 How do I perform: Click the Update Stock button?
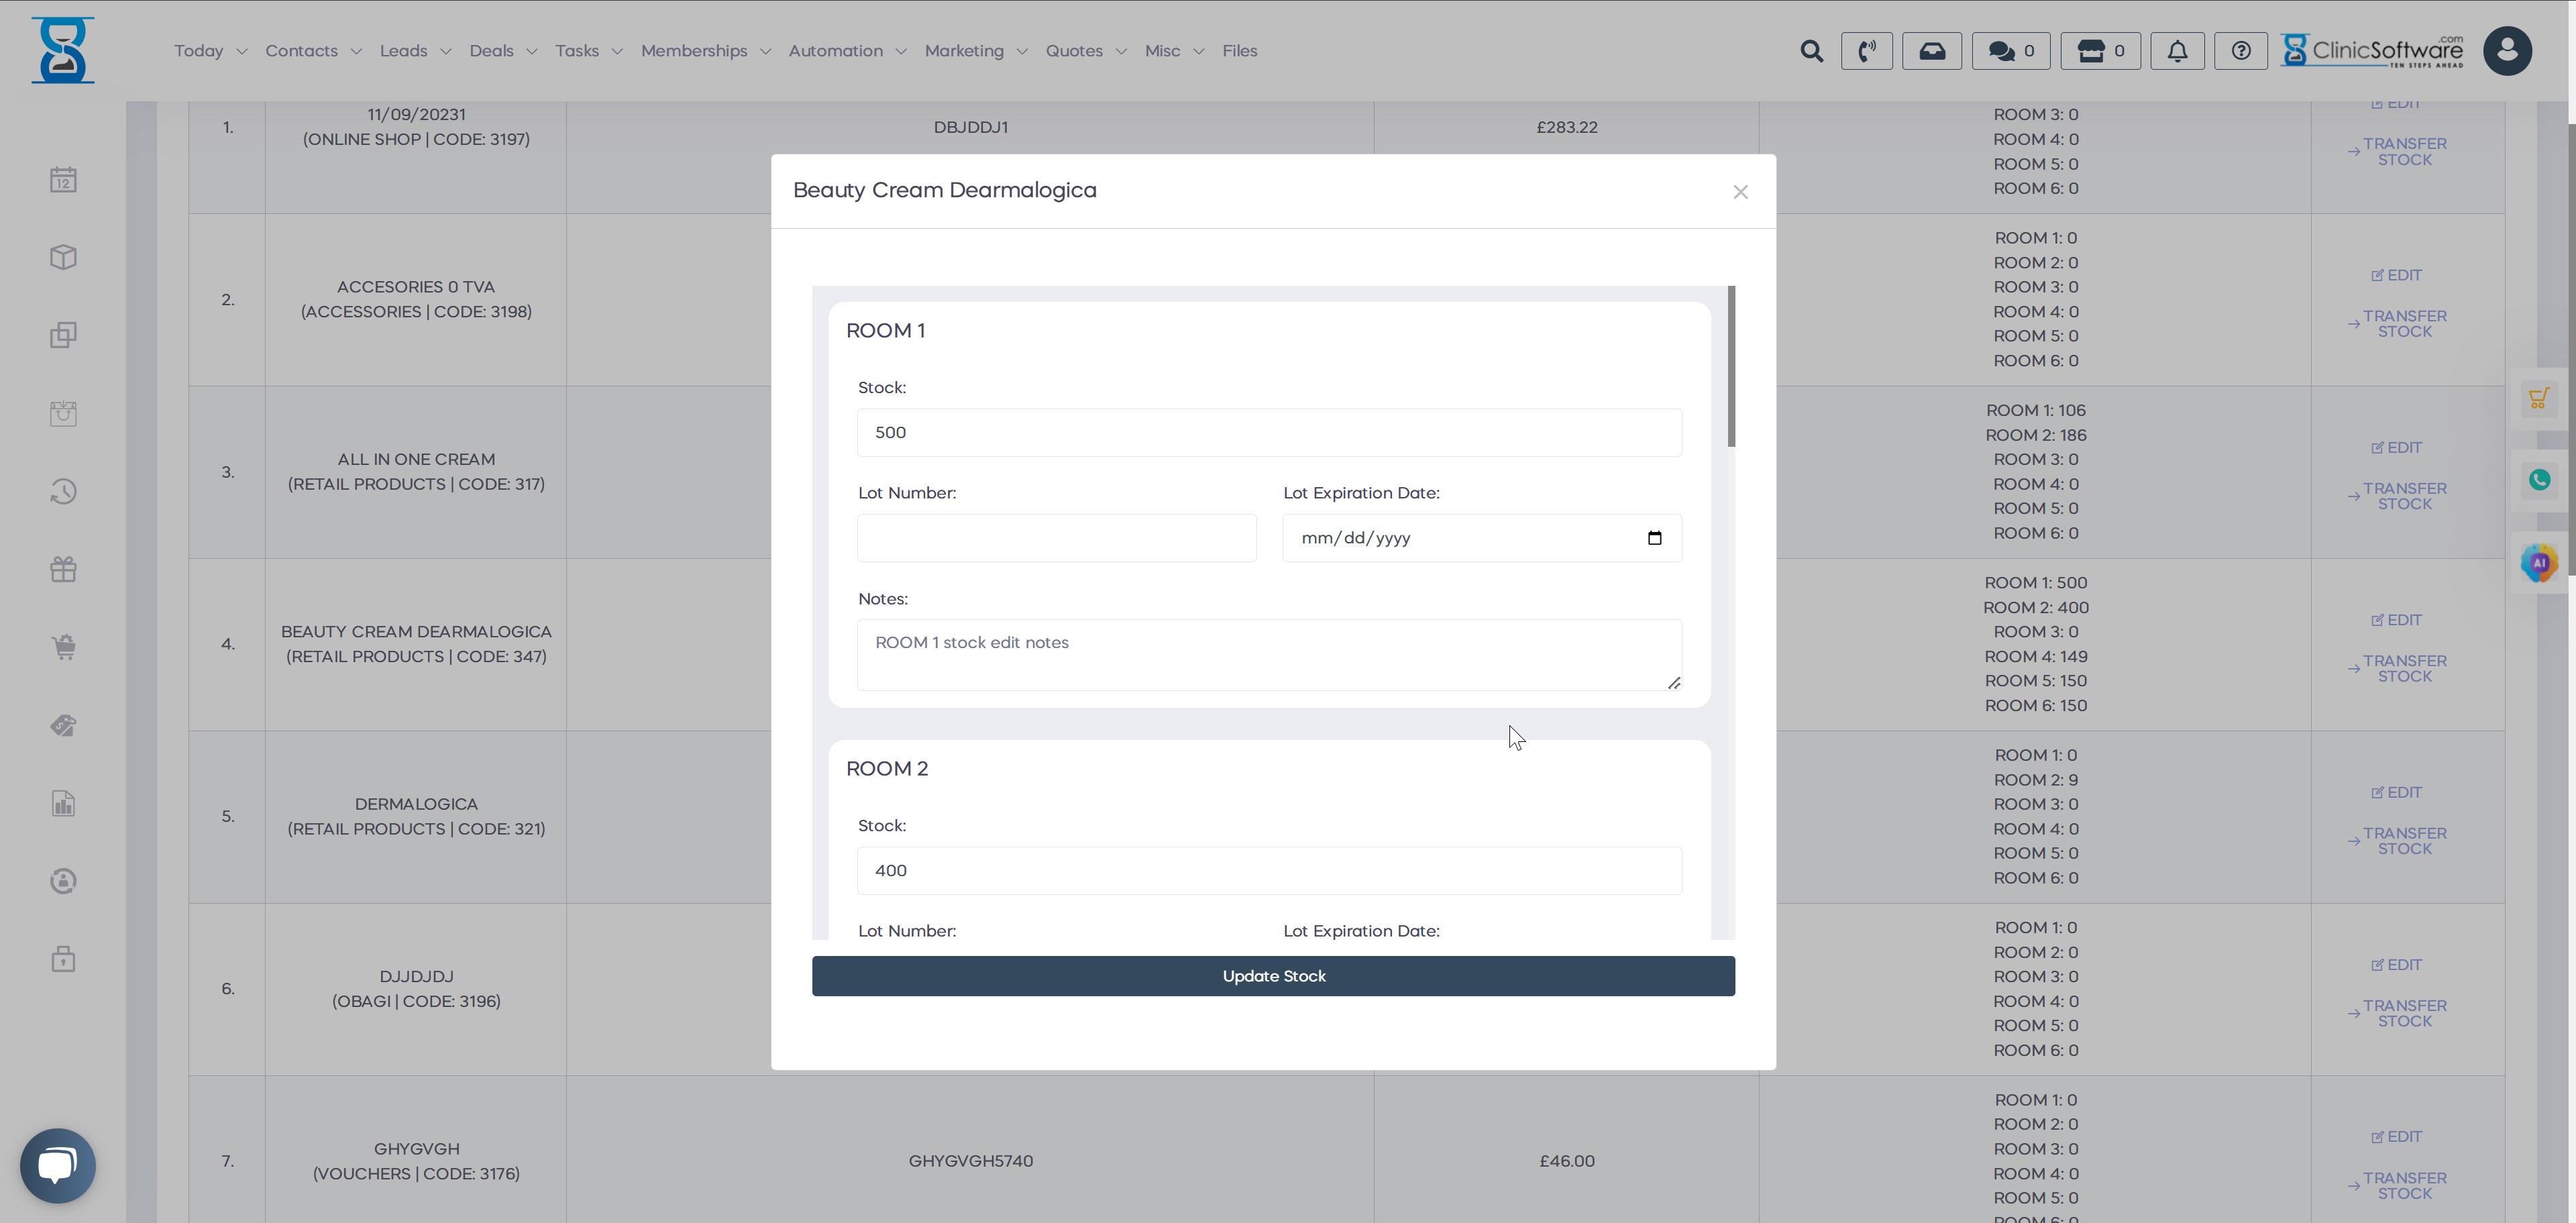[x=1272, y=976]
